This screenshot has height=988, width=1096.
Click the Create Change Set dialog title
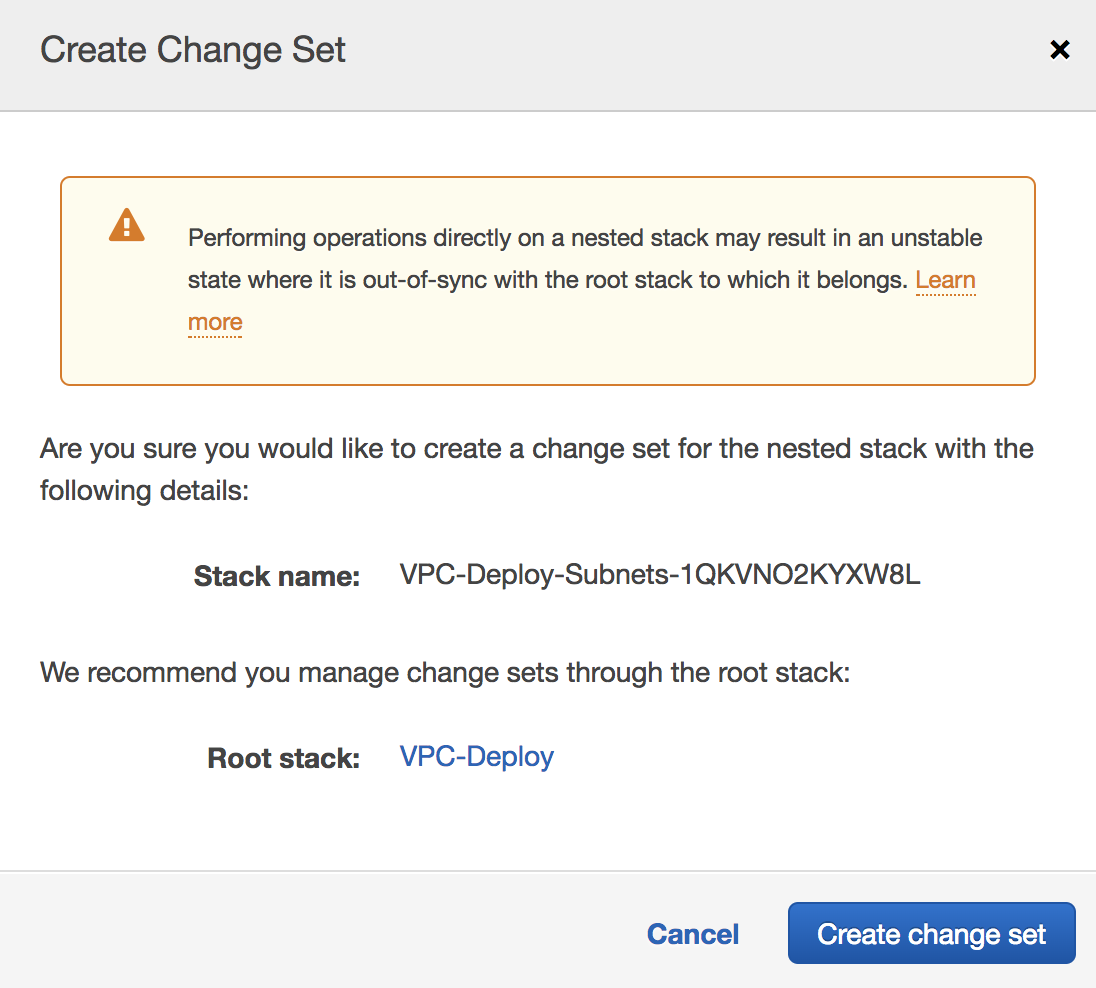[193, 50]
